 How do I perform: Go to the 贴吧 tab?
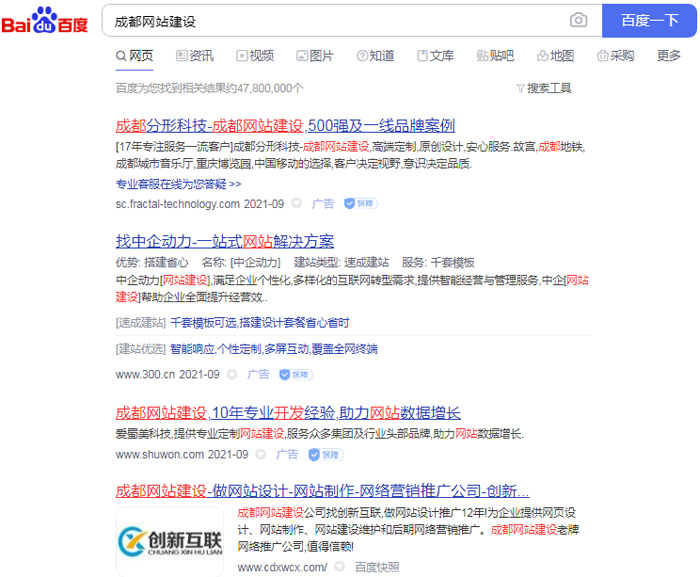pyautogui.click(x=495, y=56)
